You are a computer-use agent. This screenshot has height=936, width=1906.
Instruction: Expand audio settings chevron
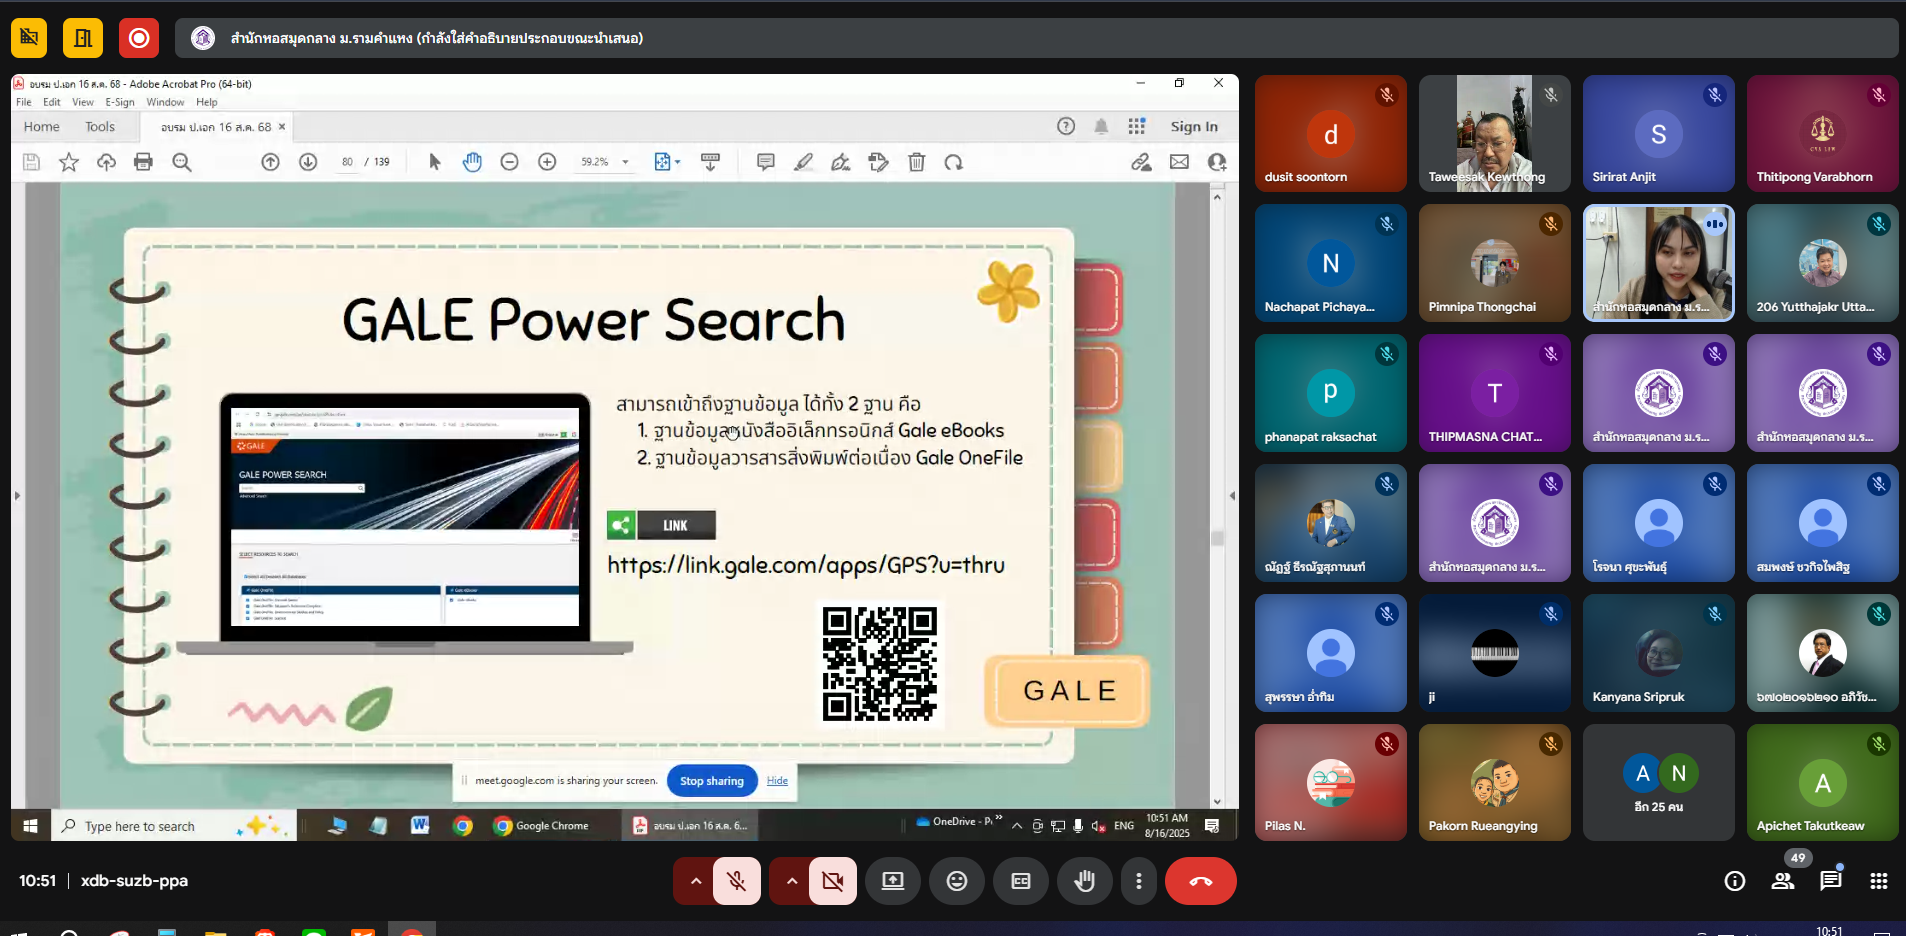[695, 881]
